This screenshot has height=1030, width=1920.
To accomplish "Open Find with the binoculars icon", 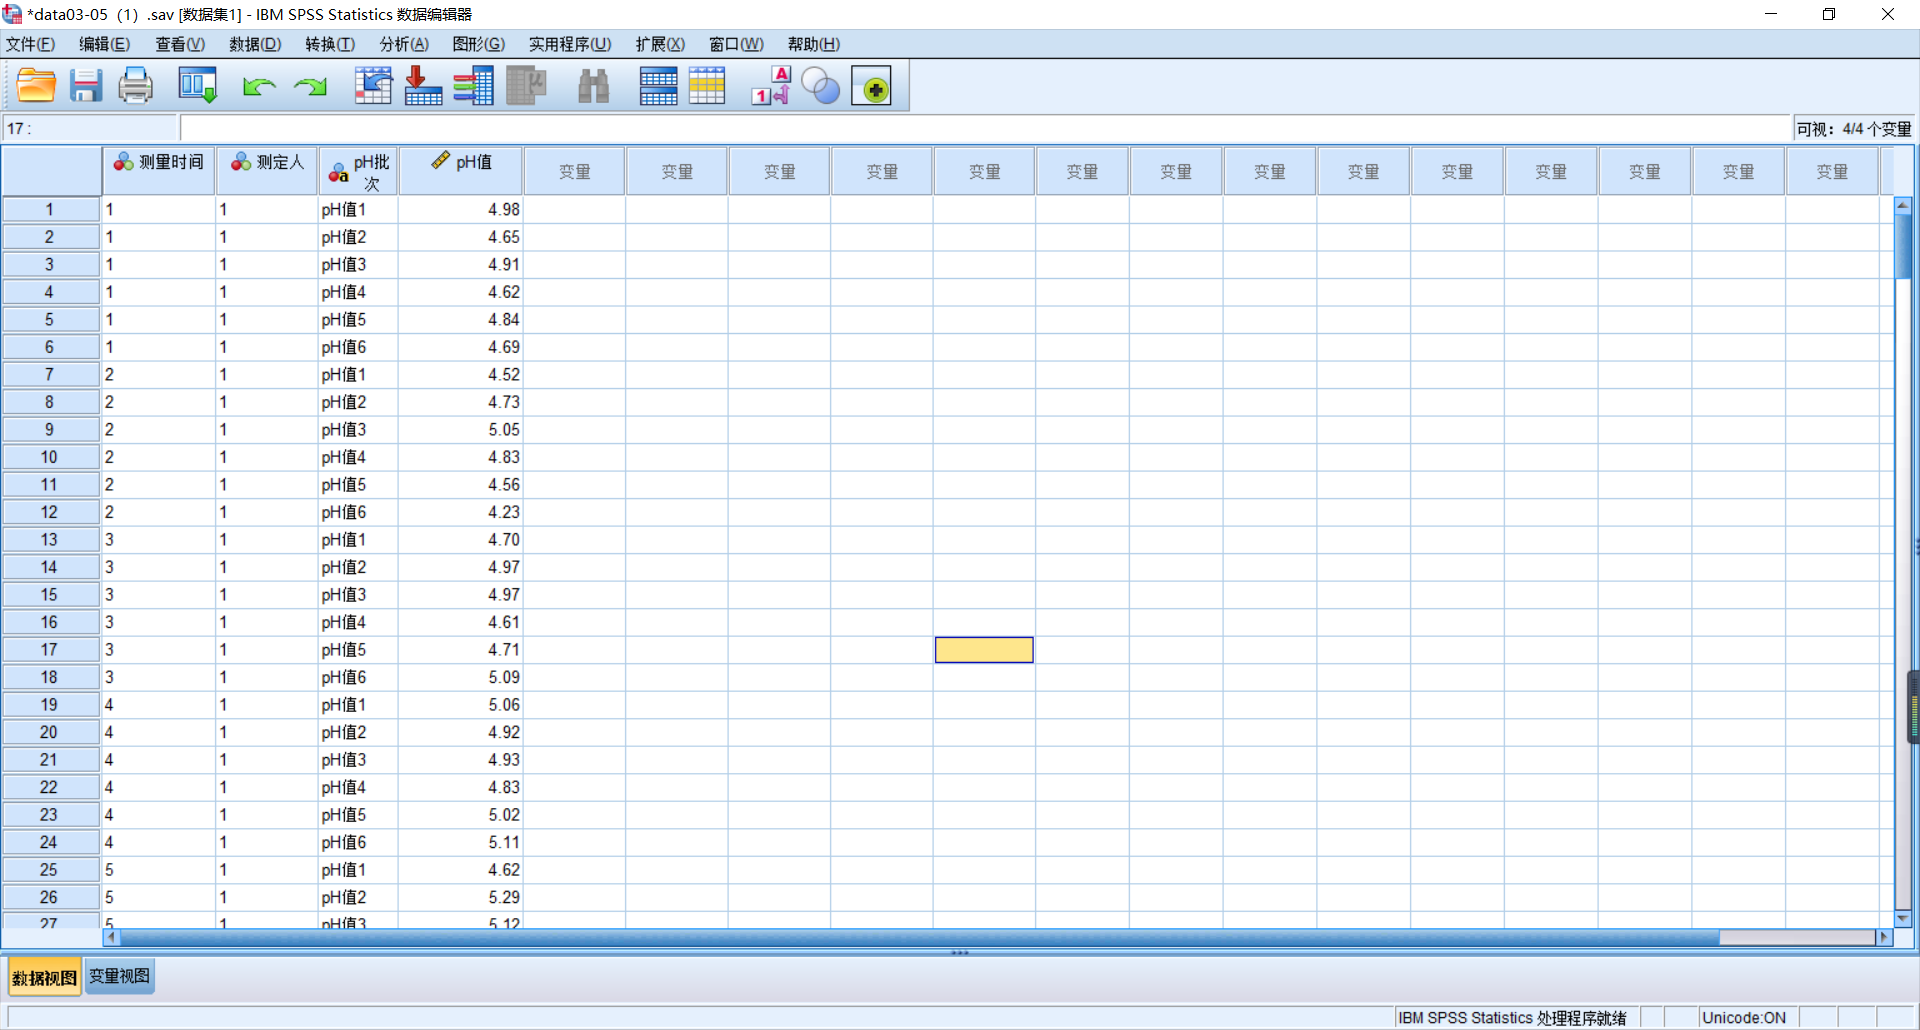I will tap(593, 86).
